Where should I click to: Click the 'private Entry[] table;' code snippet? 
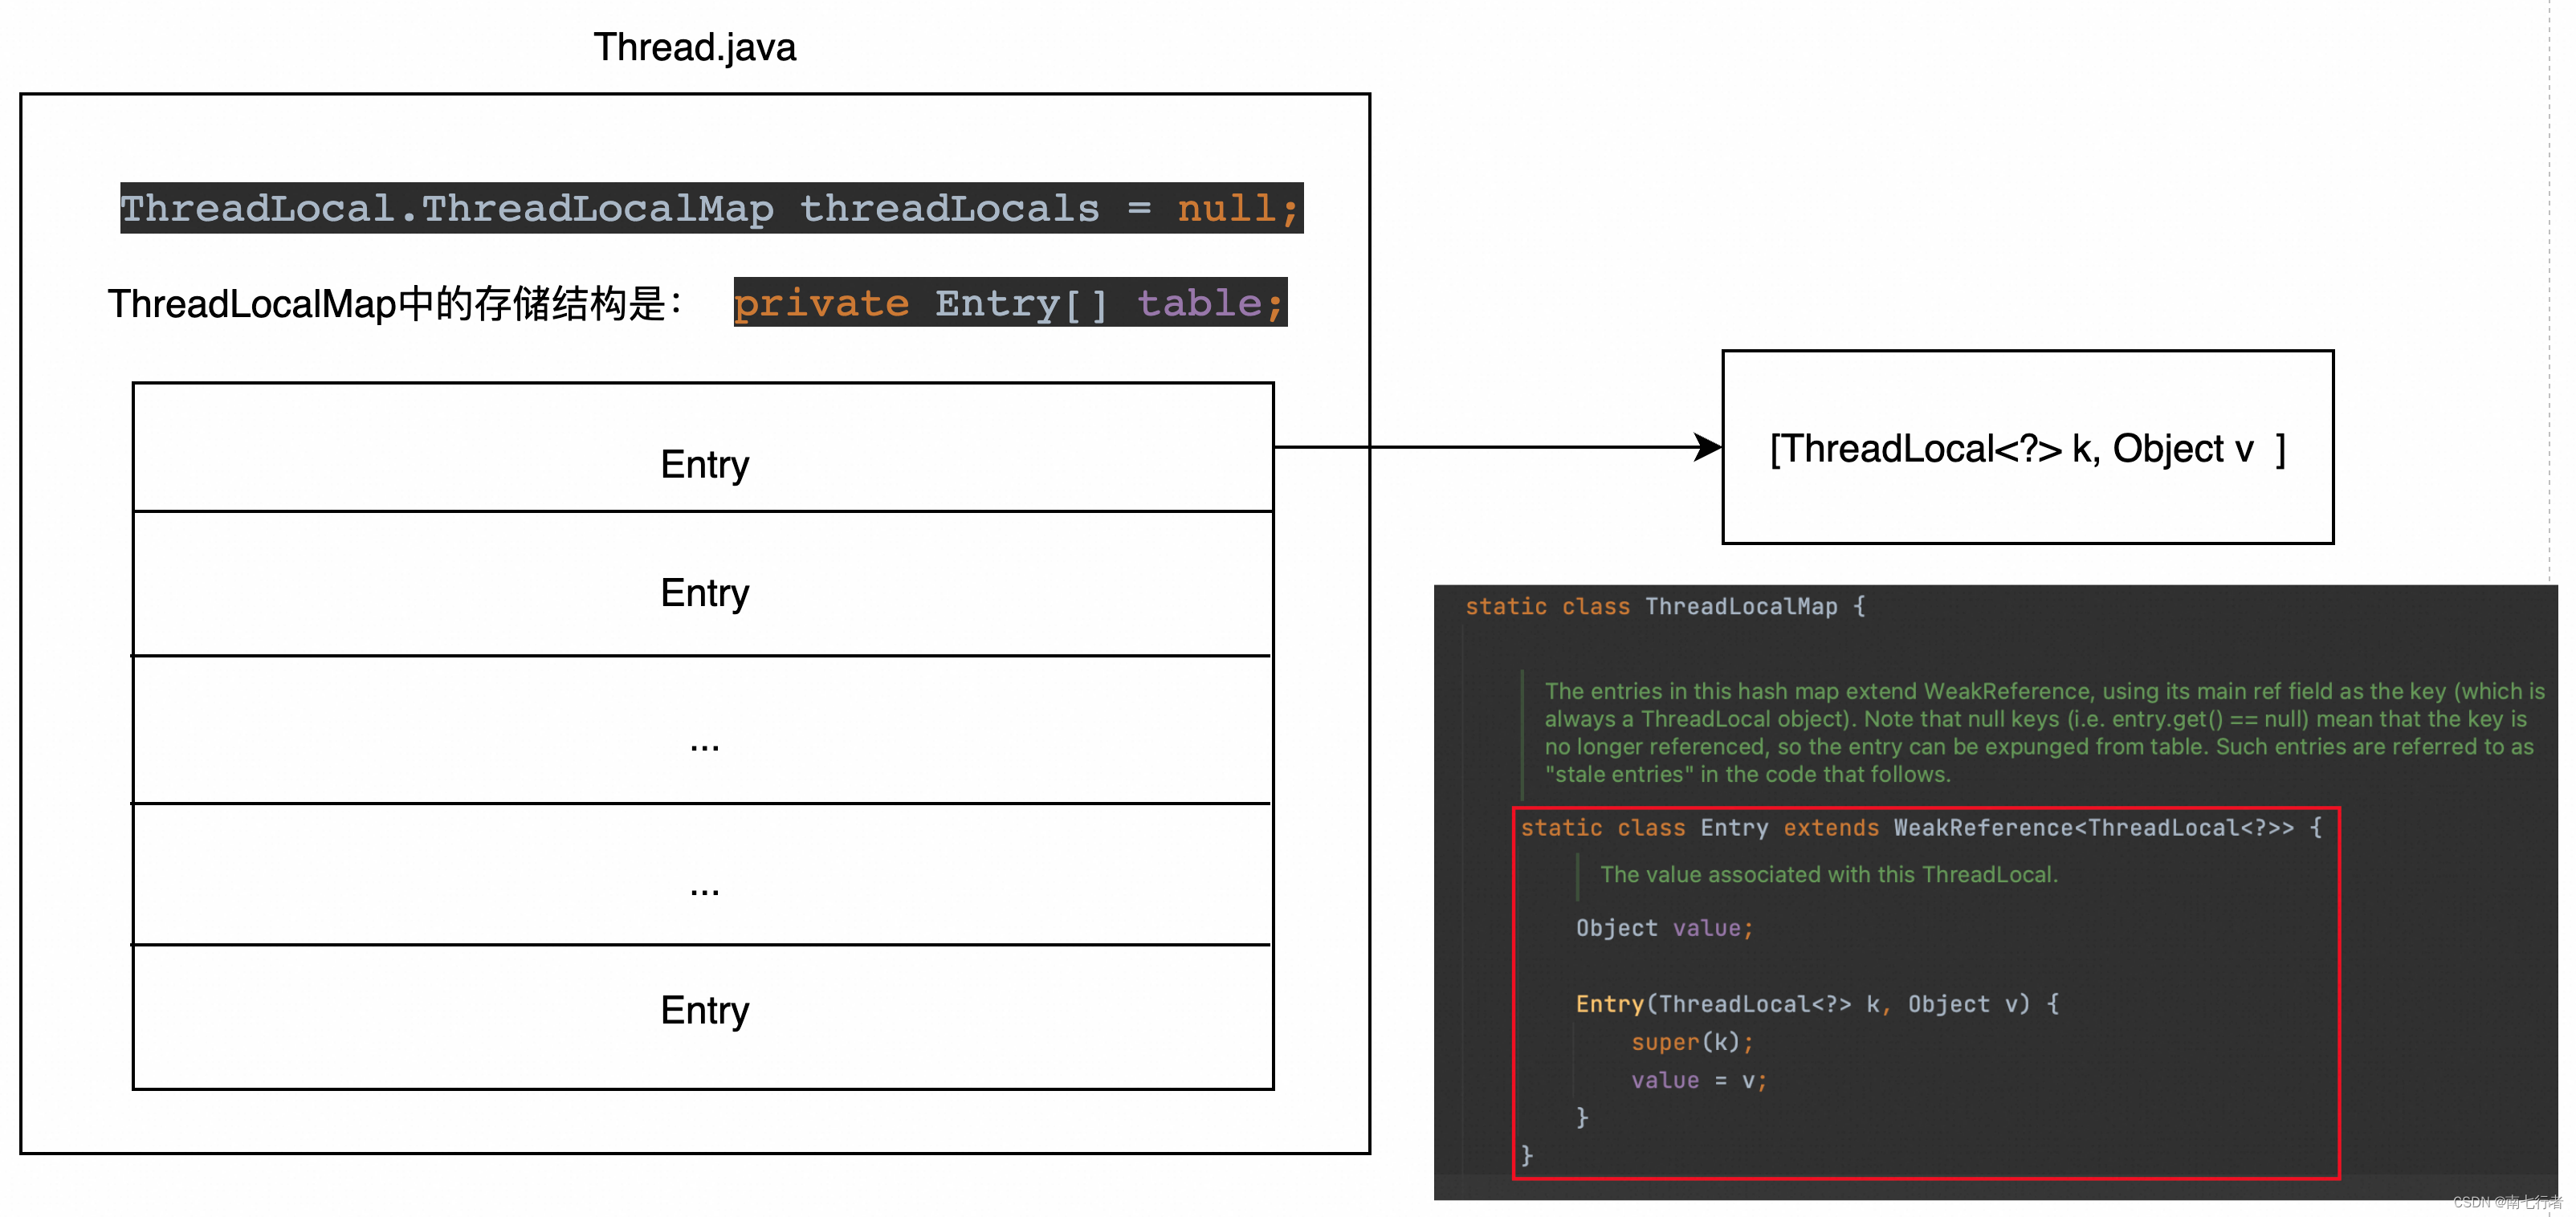tap(1010, 303)
